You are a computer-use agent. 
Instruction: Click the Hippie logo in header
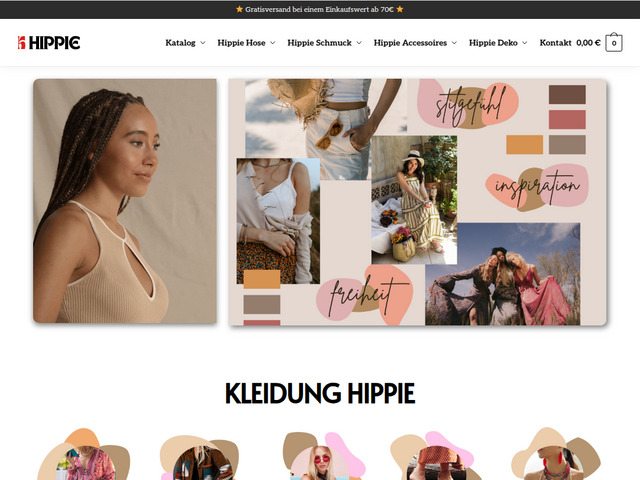point(49,42)
